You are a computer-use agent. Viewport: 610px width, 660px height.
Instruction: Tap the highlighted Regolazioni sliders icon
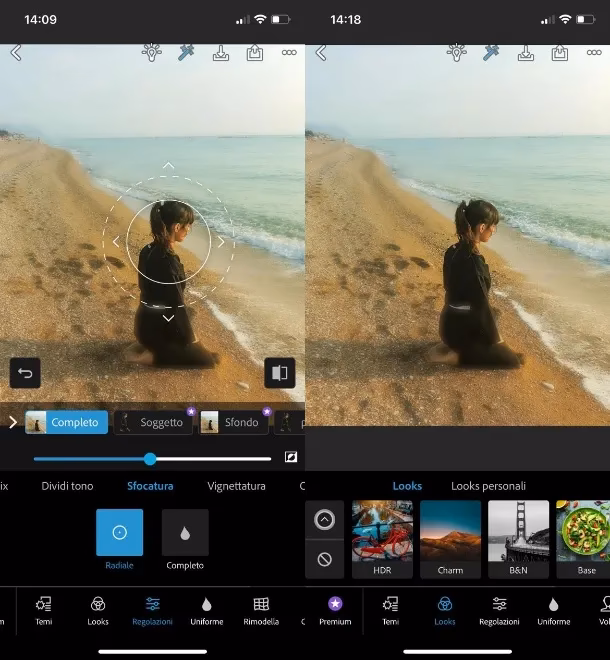(x=152, y=610)
